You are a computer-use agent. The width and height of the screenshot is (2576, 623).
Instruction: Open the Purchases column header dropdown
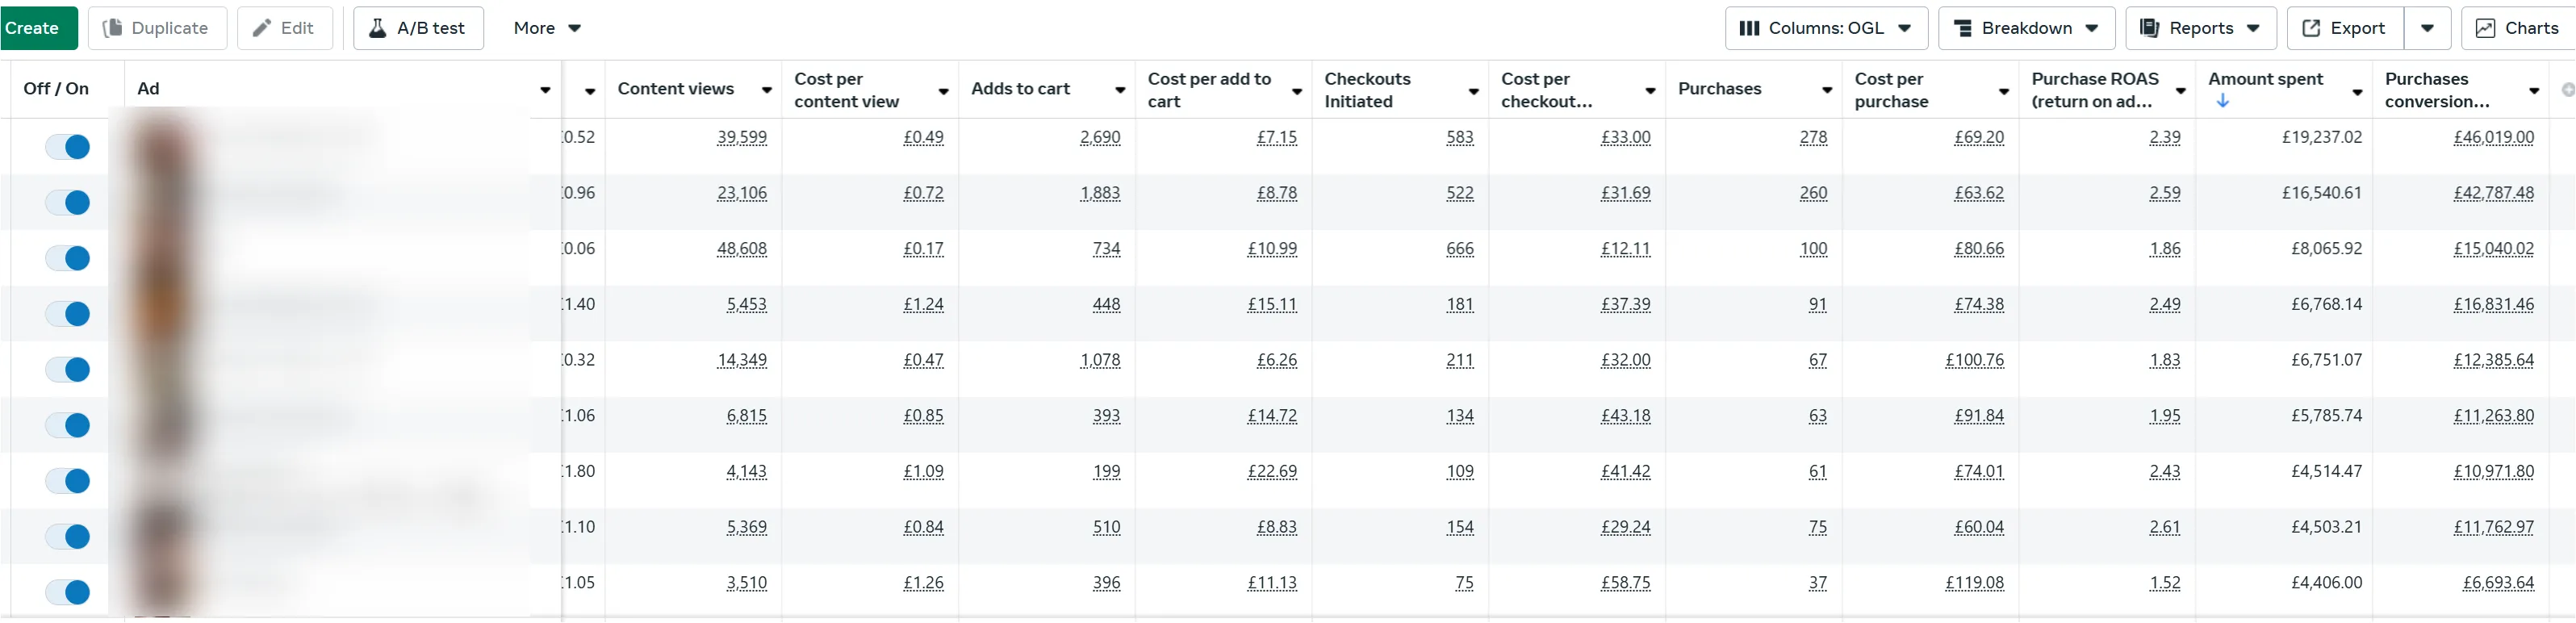pos(1826,89)
